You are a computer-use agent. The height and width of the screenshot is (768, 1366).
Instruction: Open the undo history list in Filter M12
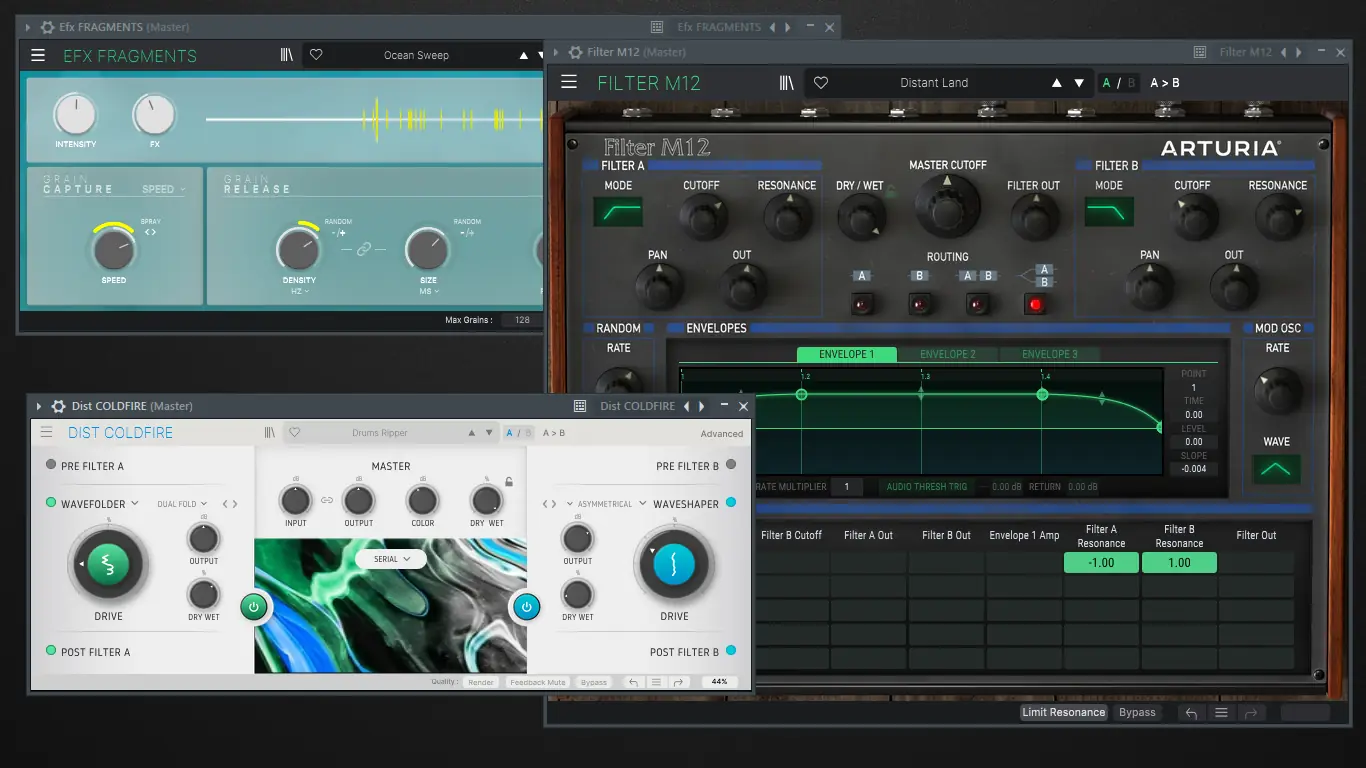(x=1221, y=713)
